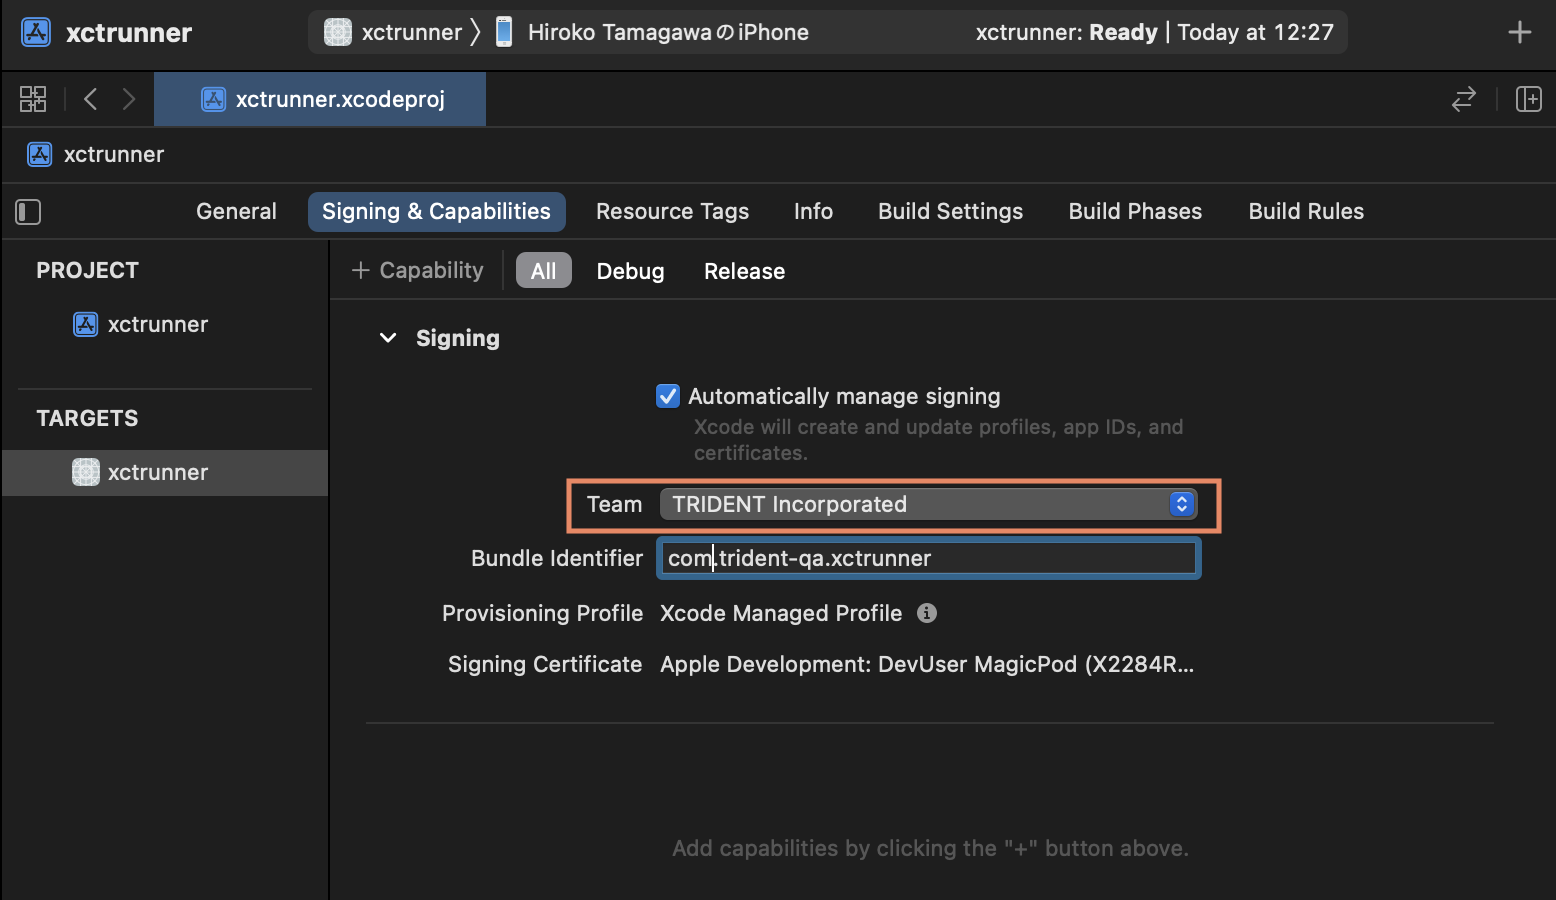Choose the Hiroko Tamagawa iPhone run destination
1556x900 pixels.
652,32
